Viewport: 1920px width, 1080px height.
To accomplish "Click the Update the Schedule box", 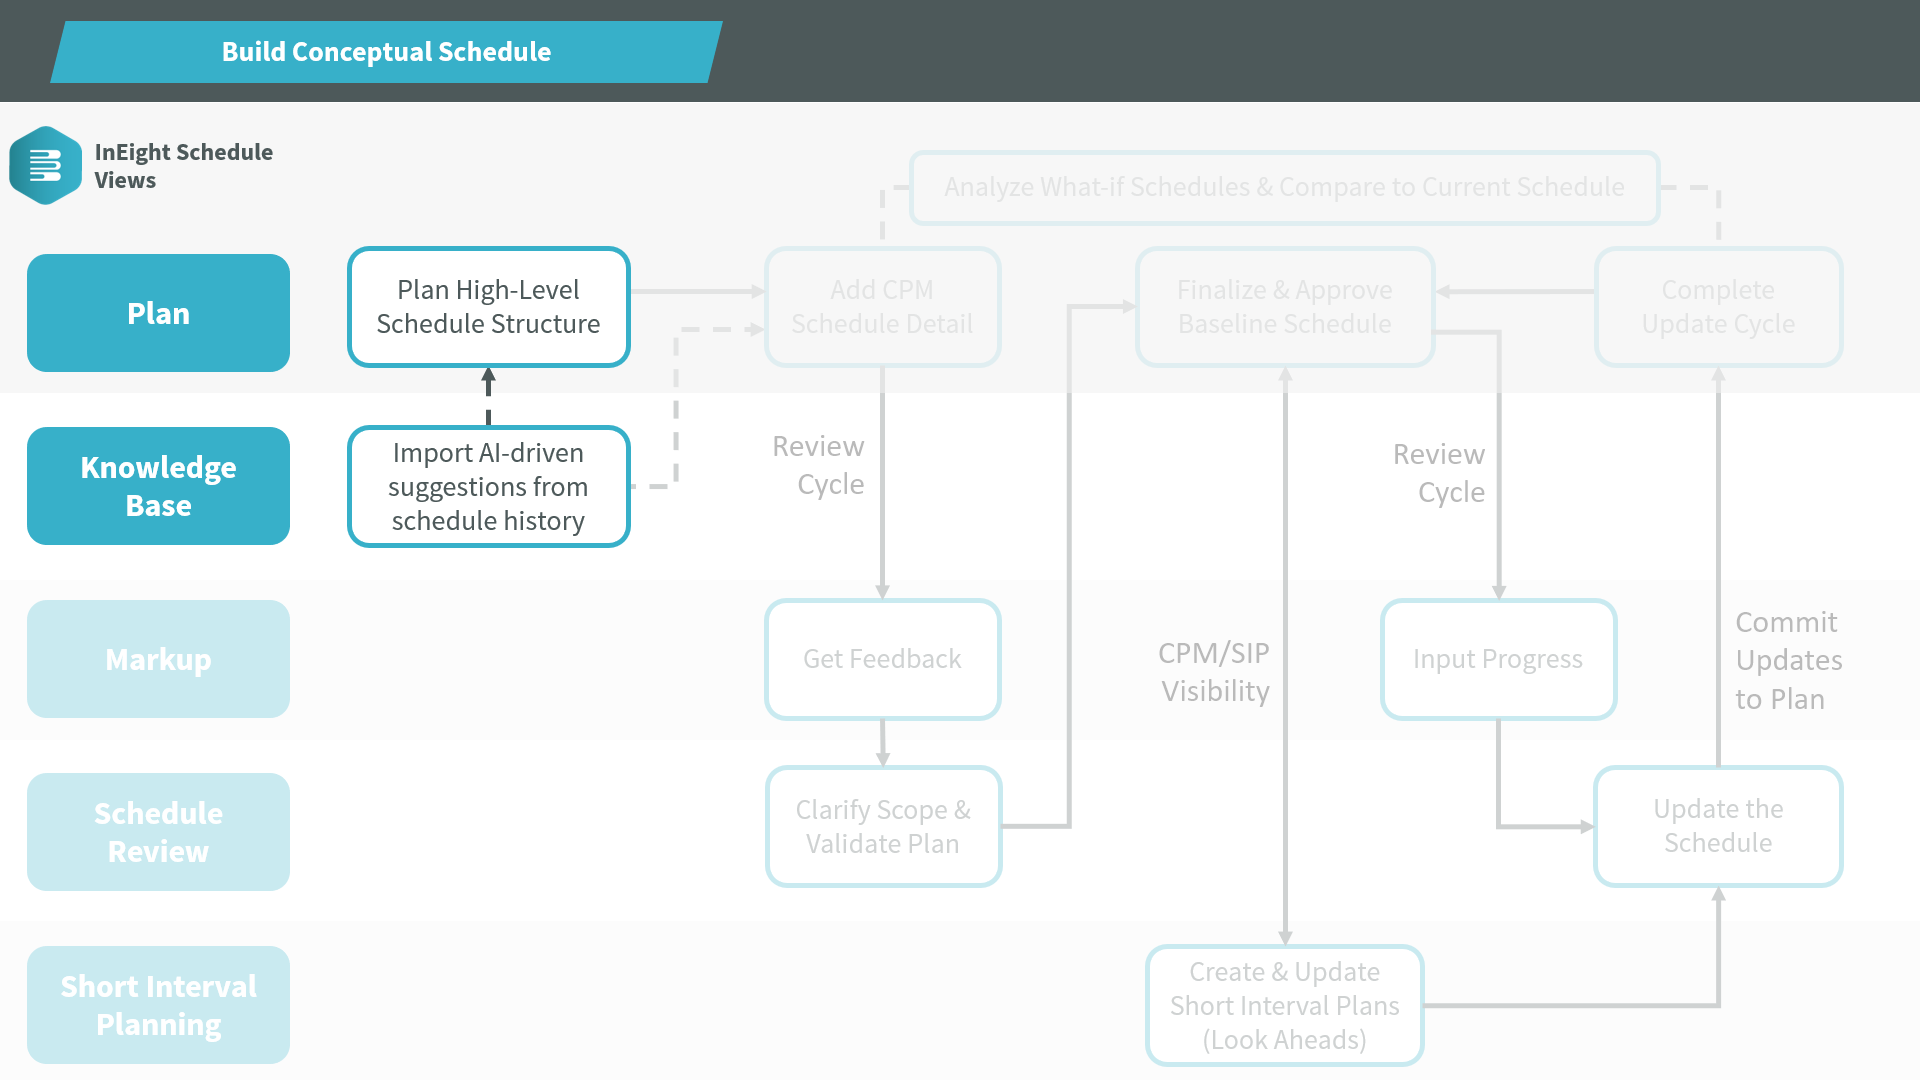I will tap(1718, 826).
